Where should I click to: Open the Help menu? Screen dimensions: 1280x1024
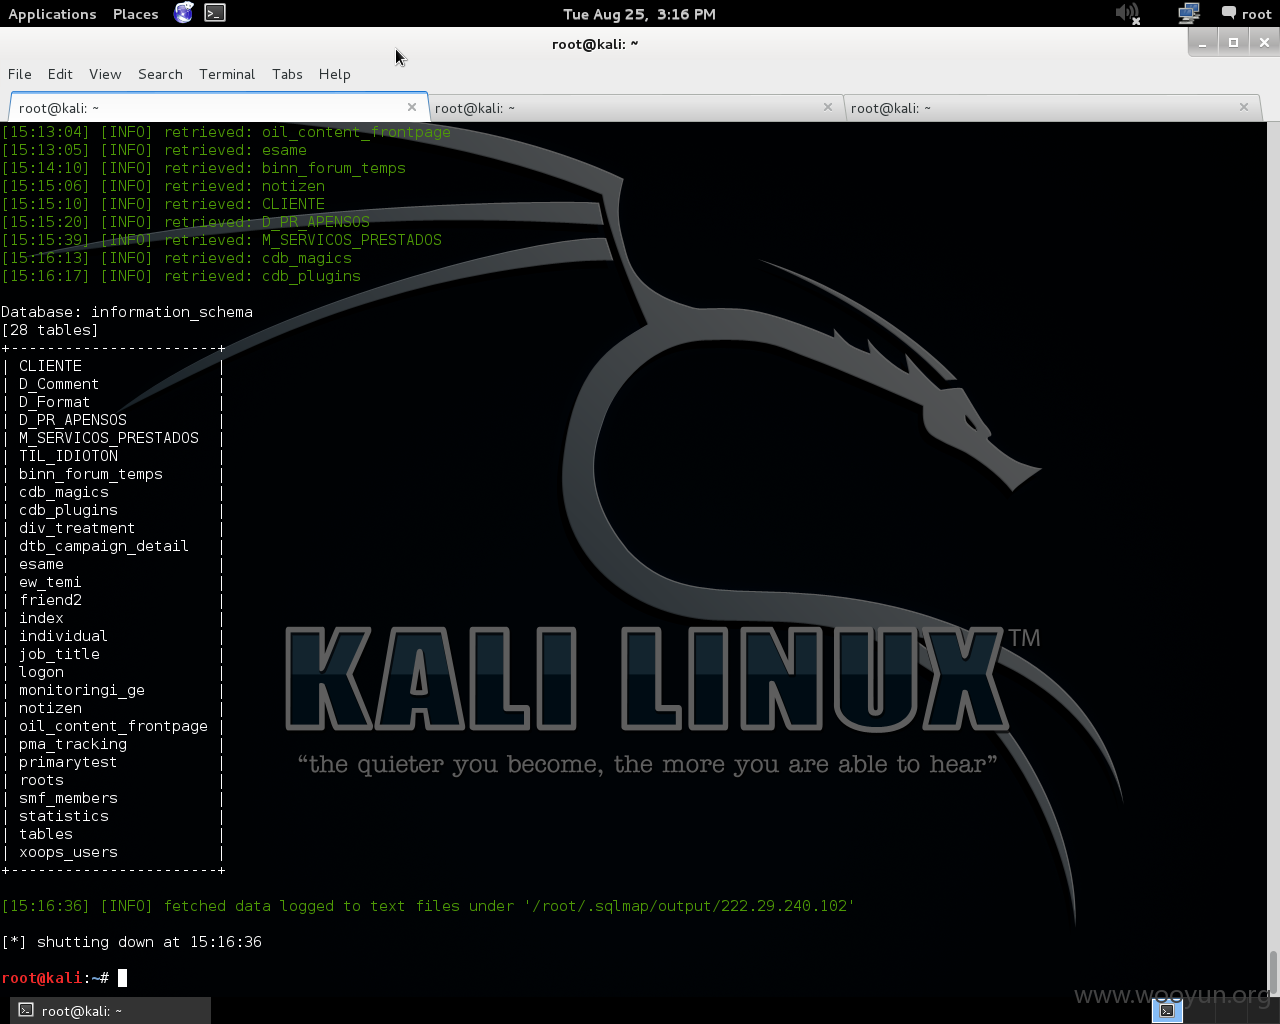pyautogui.click(x=335, y=74)
